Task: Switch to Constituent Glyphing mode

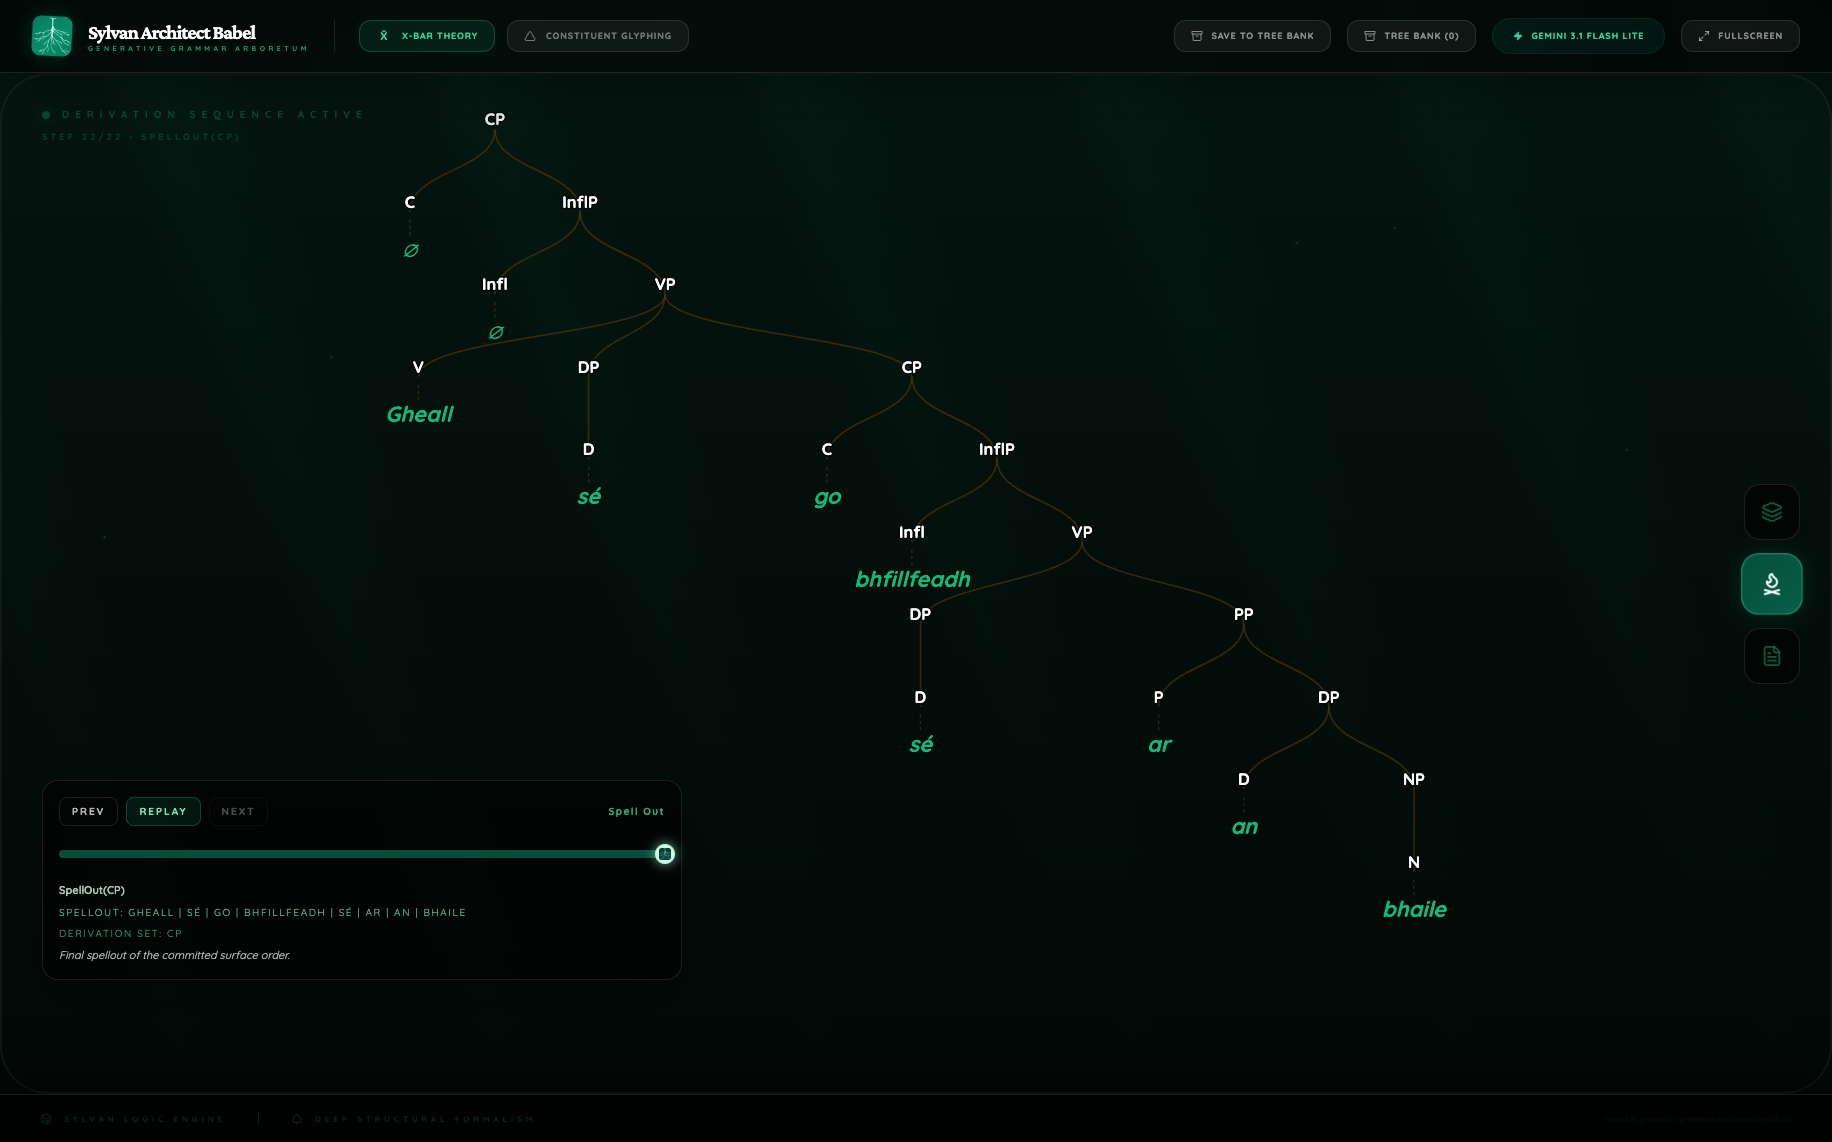Action: coord(597,36)
